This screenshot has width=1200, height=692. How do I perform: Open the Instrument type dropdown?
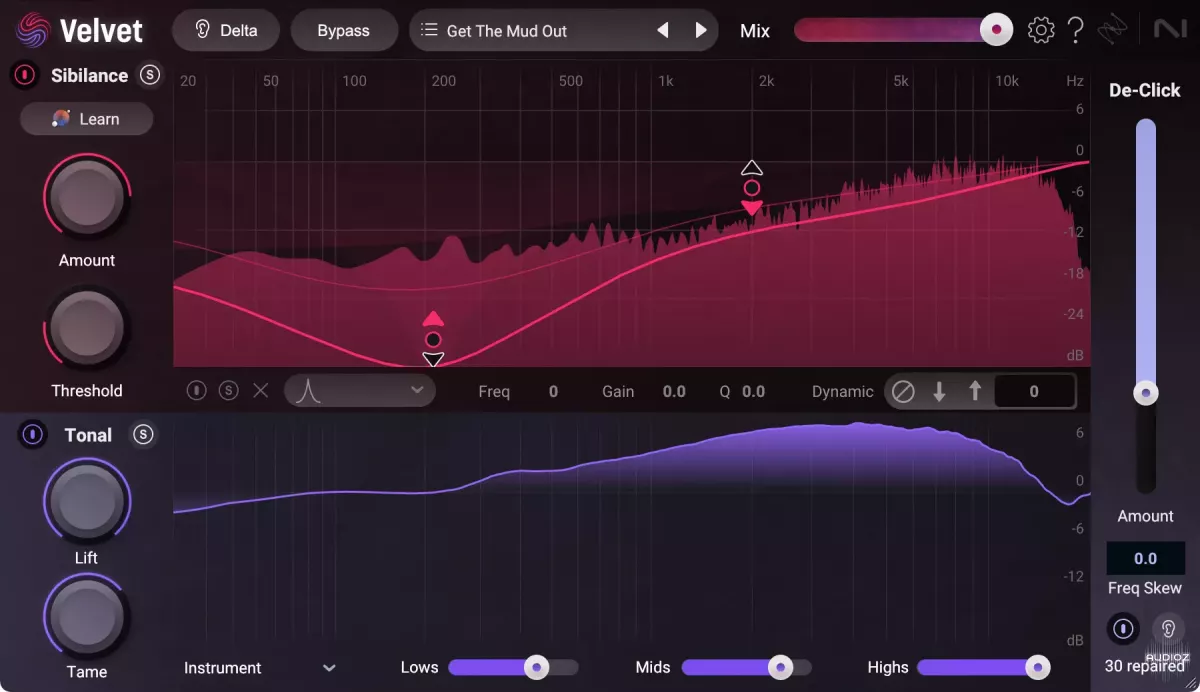(x=260, y=667)
